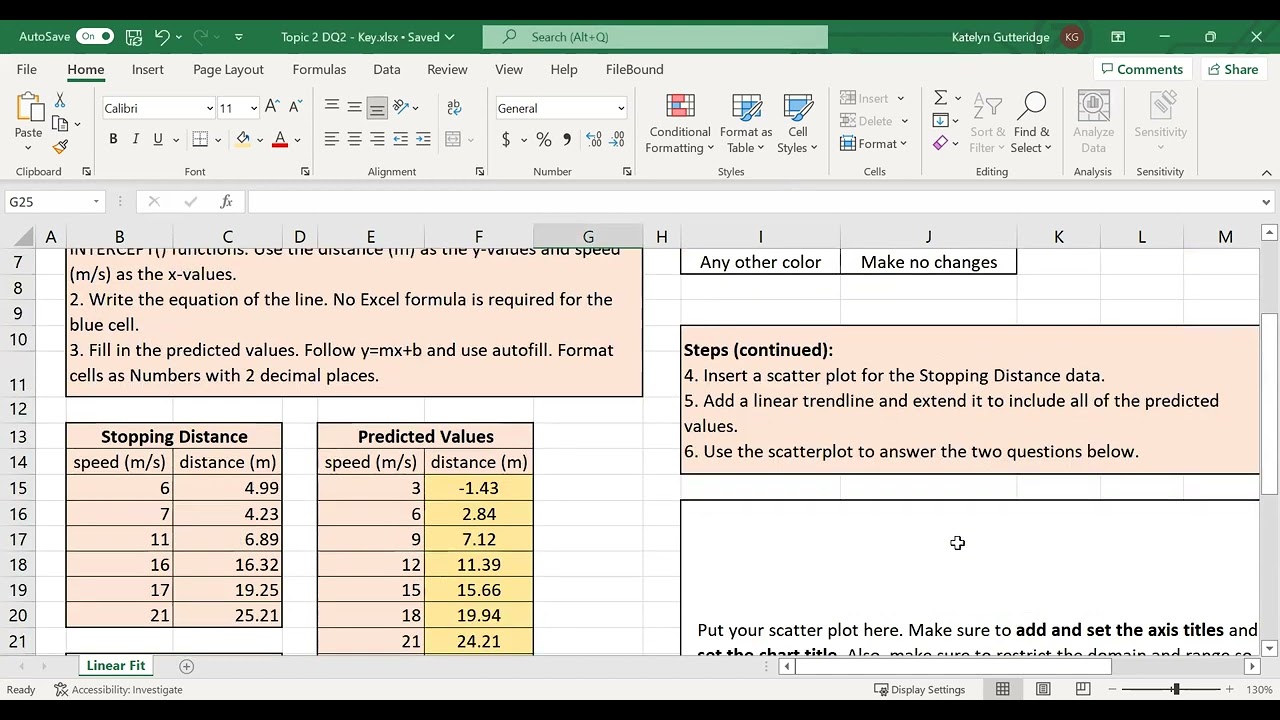Toggle bold formatting
This screenshot has width=1280, height=720.
(113, 140)
